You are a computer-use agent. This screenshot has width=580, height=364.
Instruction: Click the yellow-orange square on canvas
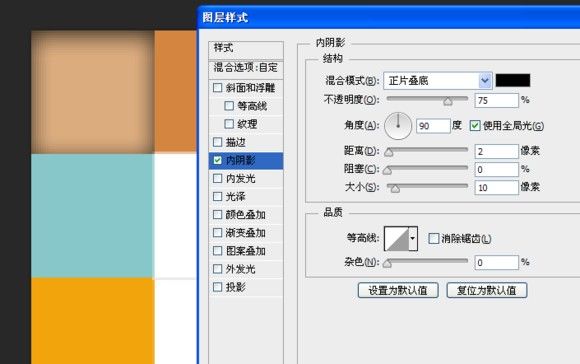tap(92, 321)
